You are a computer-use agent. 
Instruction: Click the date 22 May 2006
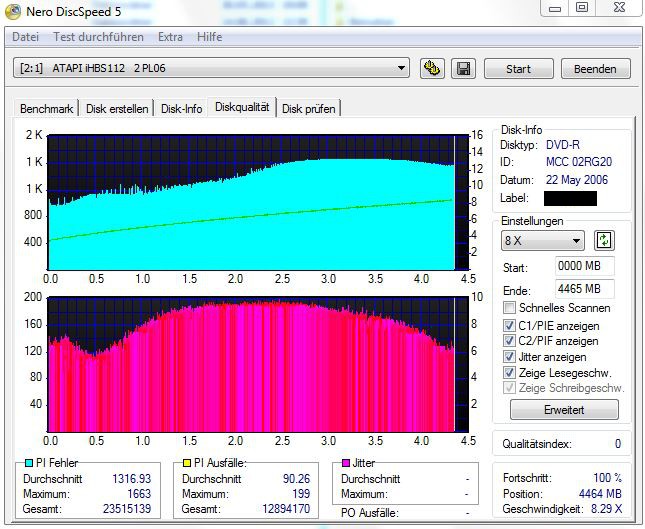(577, 180)
